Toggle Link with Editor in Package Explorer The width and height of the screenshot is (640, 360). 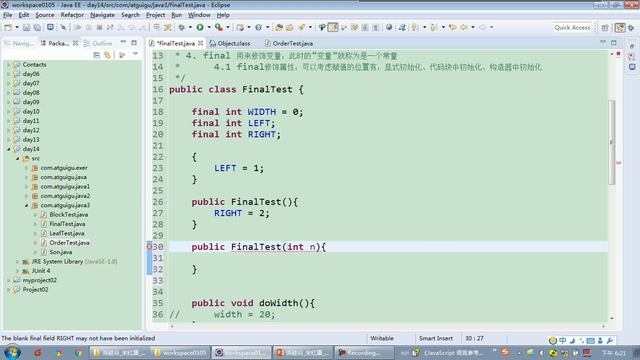tap(107, 55)
